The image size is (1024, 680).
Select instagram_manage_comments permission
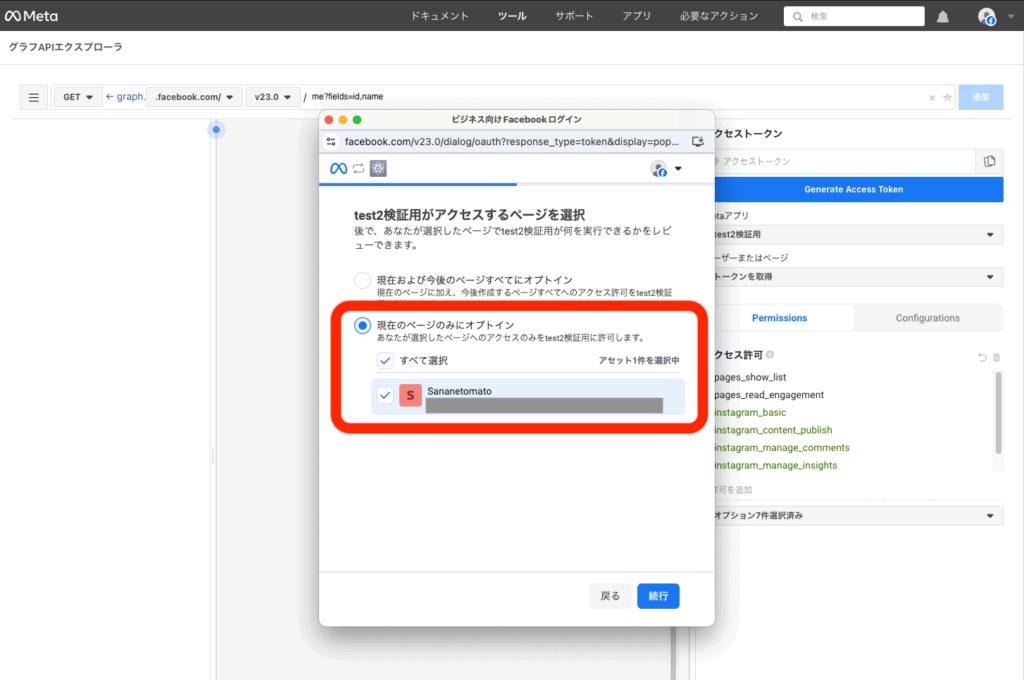coord(782,448)
